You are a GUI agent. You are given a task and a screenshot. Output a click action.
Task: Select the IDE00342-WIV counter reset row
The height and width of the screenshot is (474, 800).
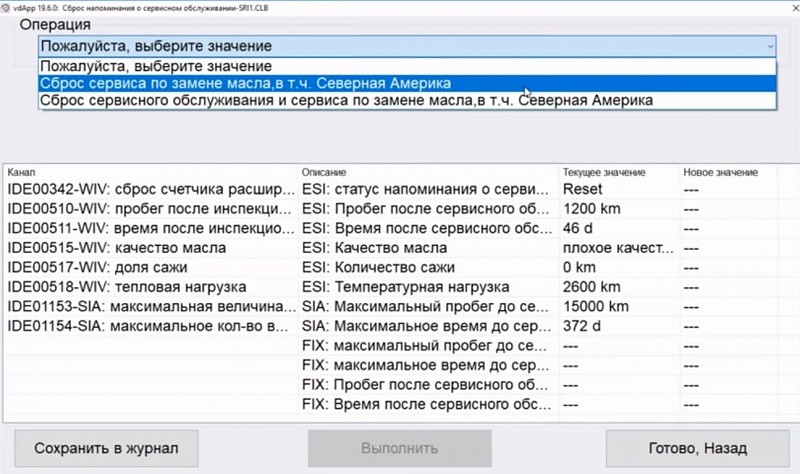coord(150,189)
